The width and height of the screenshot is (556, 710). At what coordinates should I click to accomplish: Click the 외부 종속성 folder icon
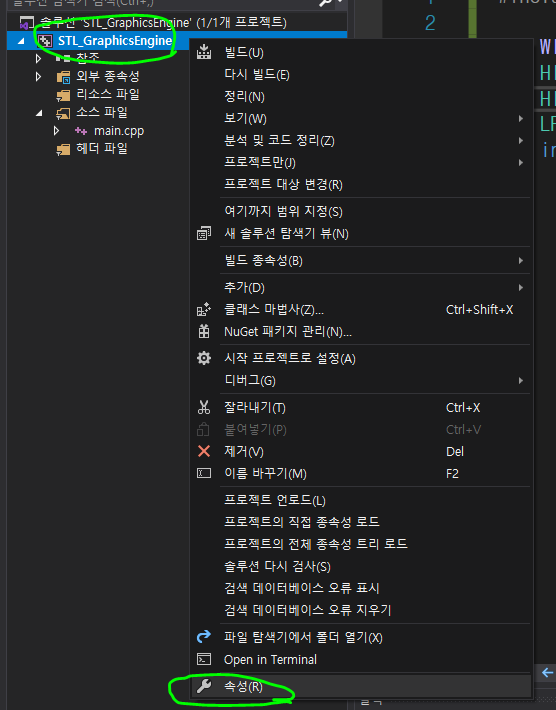tap(63, 77)
